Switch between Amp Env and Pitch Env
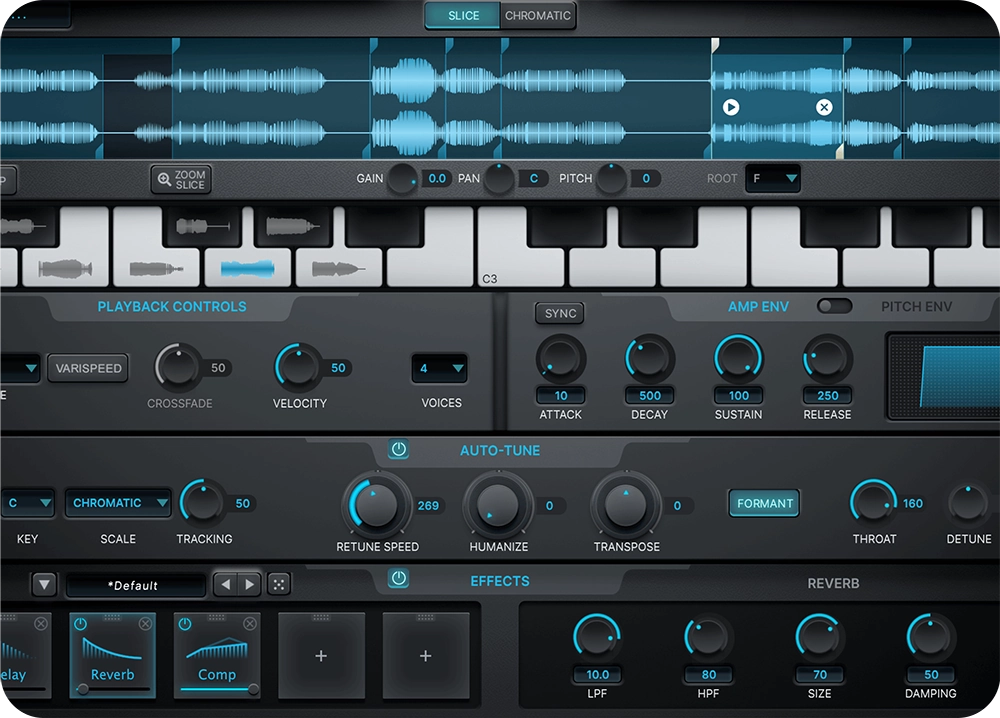This screenshot has height=718, width=1000. 834,307
